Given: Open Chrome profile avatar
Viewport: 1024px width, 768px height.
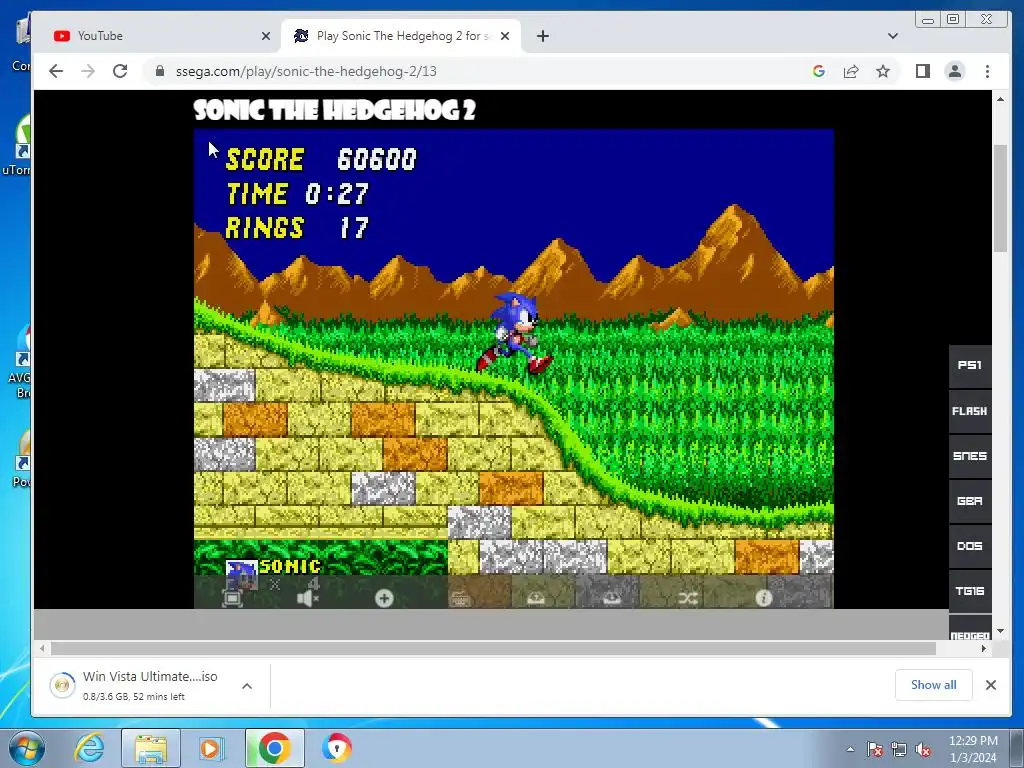Looking at the screenshot, I should point(955,71).
